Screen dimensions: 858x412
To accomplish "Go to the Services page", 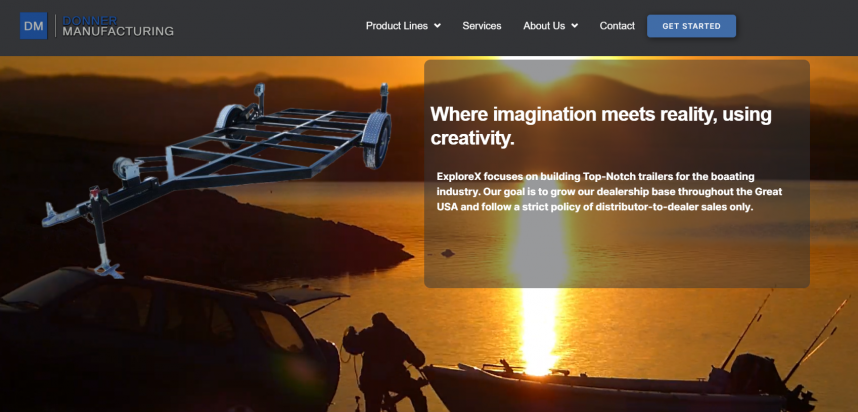I will (x=482, y=26).
